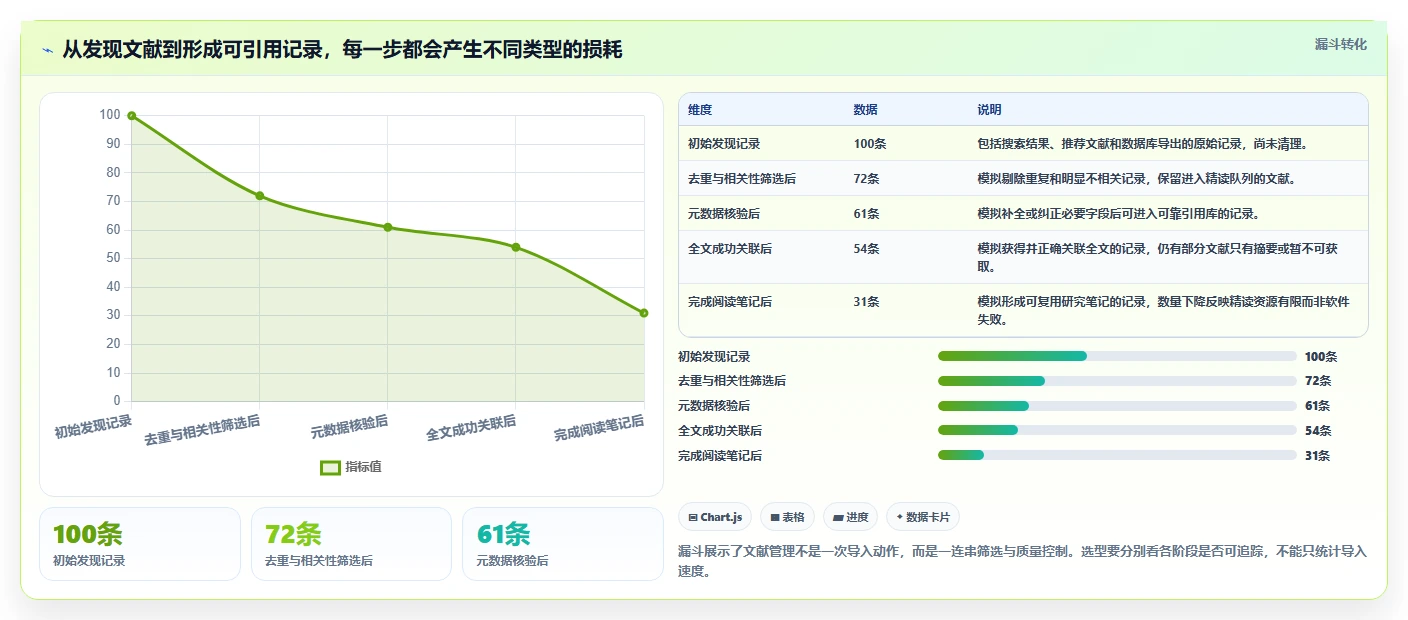Click the icon in the Chart.js chip
1408x620 pixels.
point(692,517)
